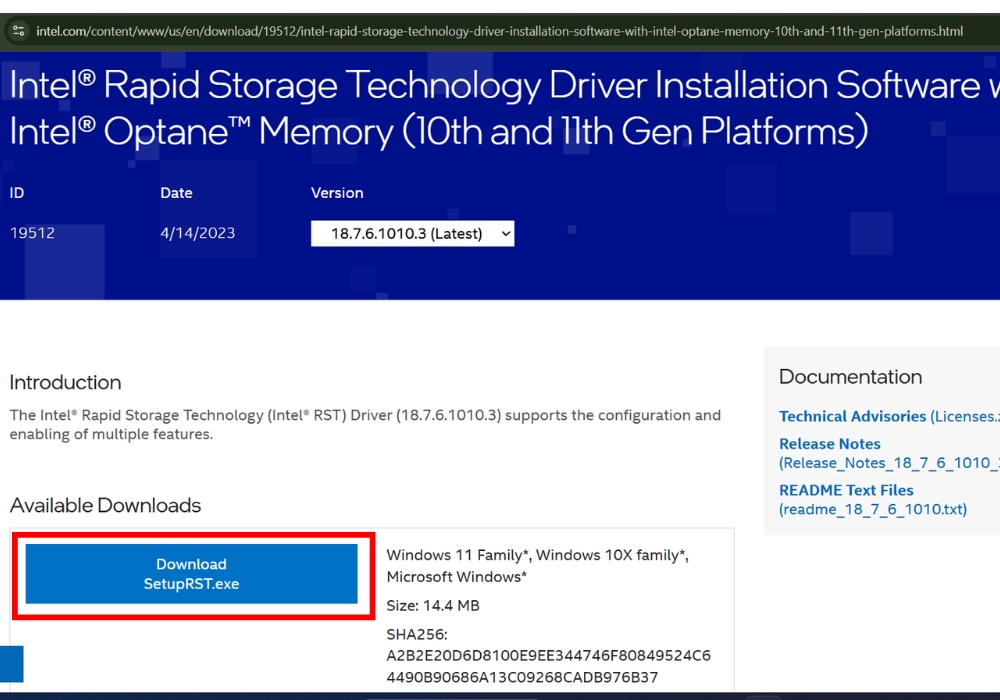This screenshot has height=700, width=1000.
Task: Click the Size: 14.4 MB text
Action: 433,606
